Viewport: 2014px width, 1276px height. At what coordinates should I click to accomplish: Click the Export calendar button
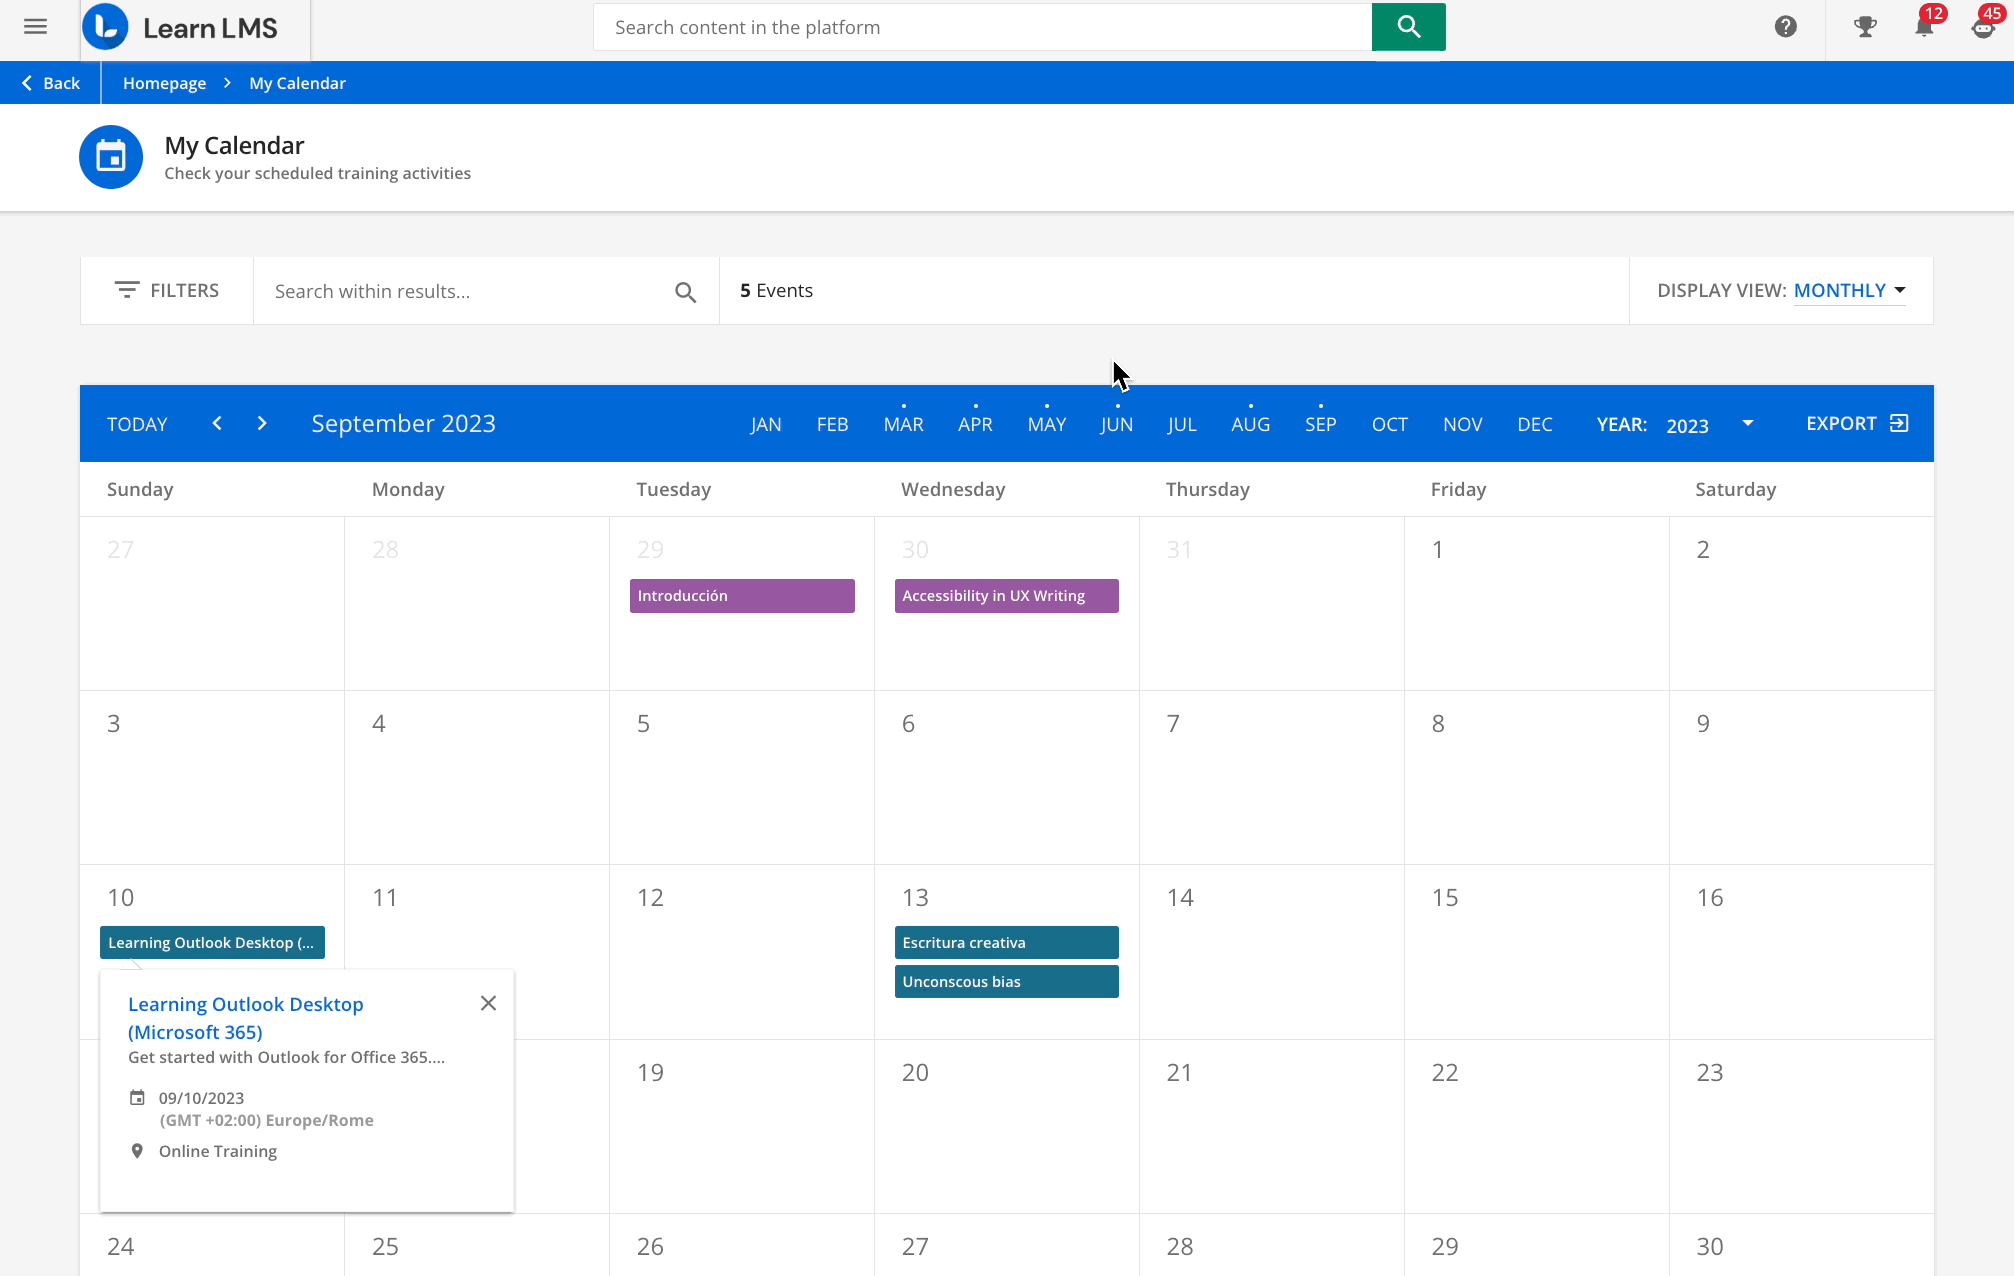click(1856, 423)
